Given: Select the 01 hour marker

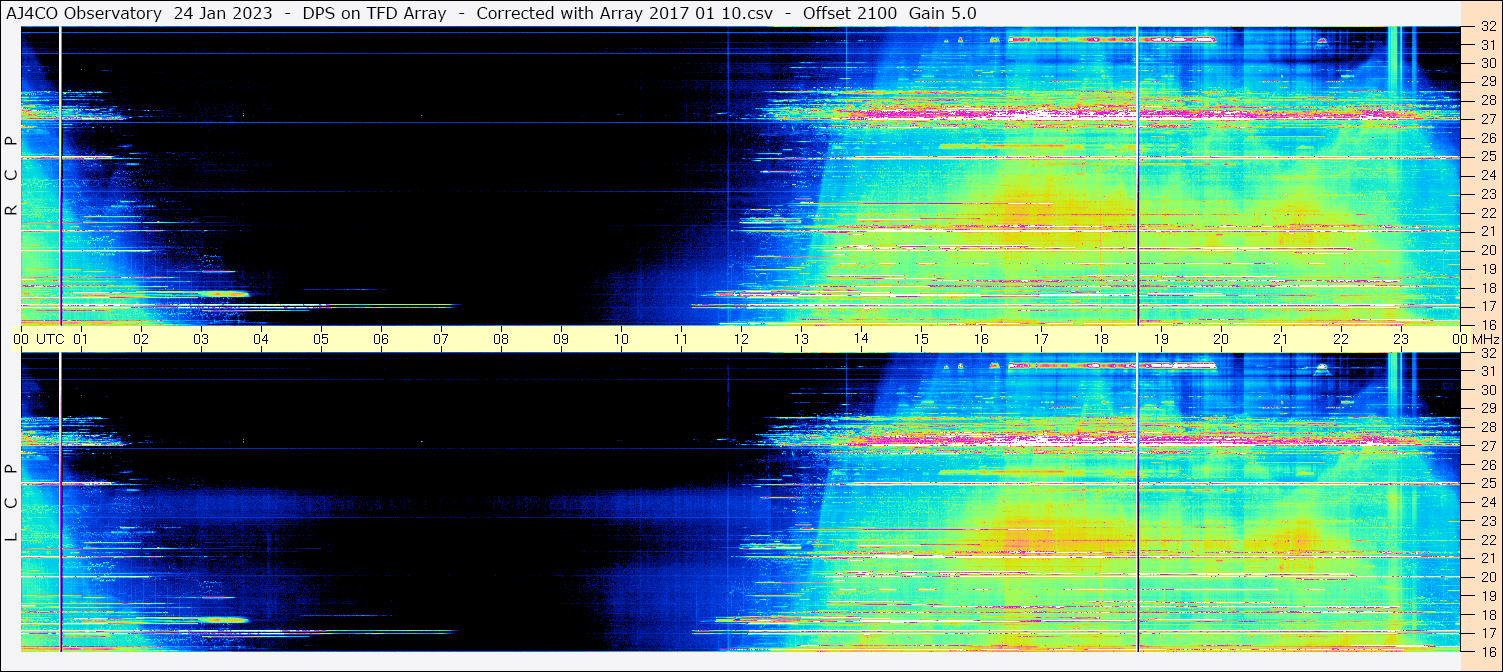Looking at the screenshot, I should point(81,339).
